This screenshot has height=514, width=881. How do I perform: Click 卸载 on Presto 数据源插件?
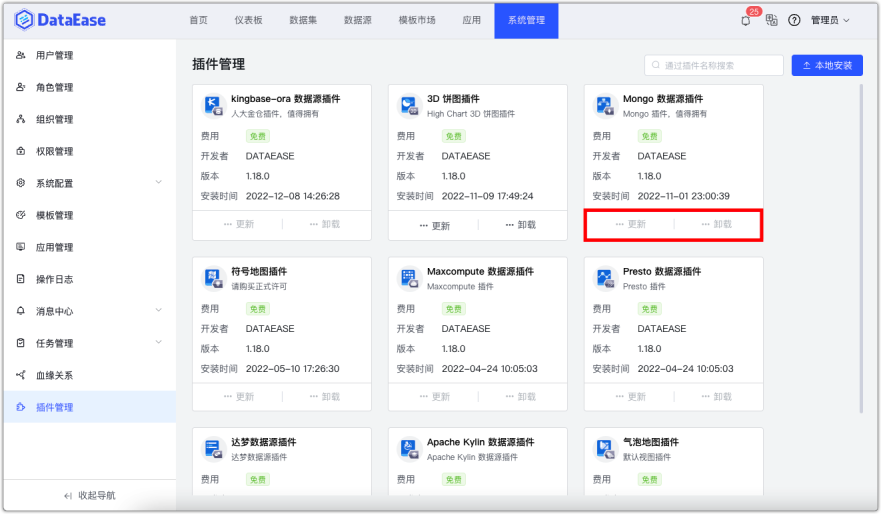coord(716,397)
